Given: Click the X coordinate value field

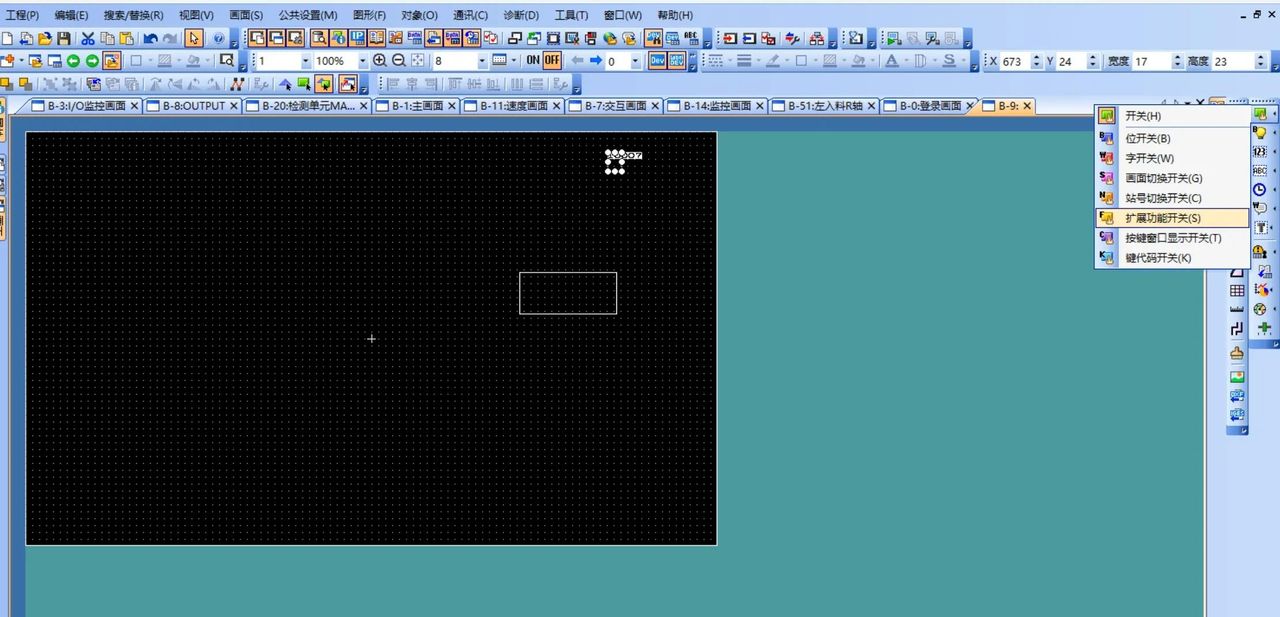Looking at the screenshot, I should point(1013,61).
